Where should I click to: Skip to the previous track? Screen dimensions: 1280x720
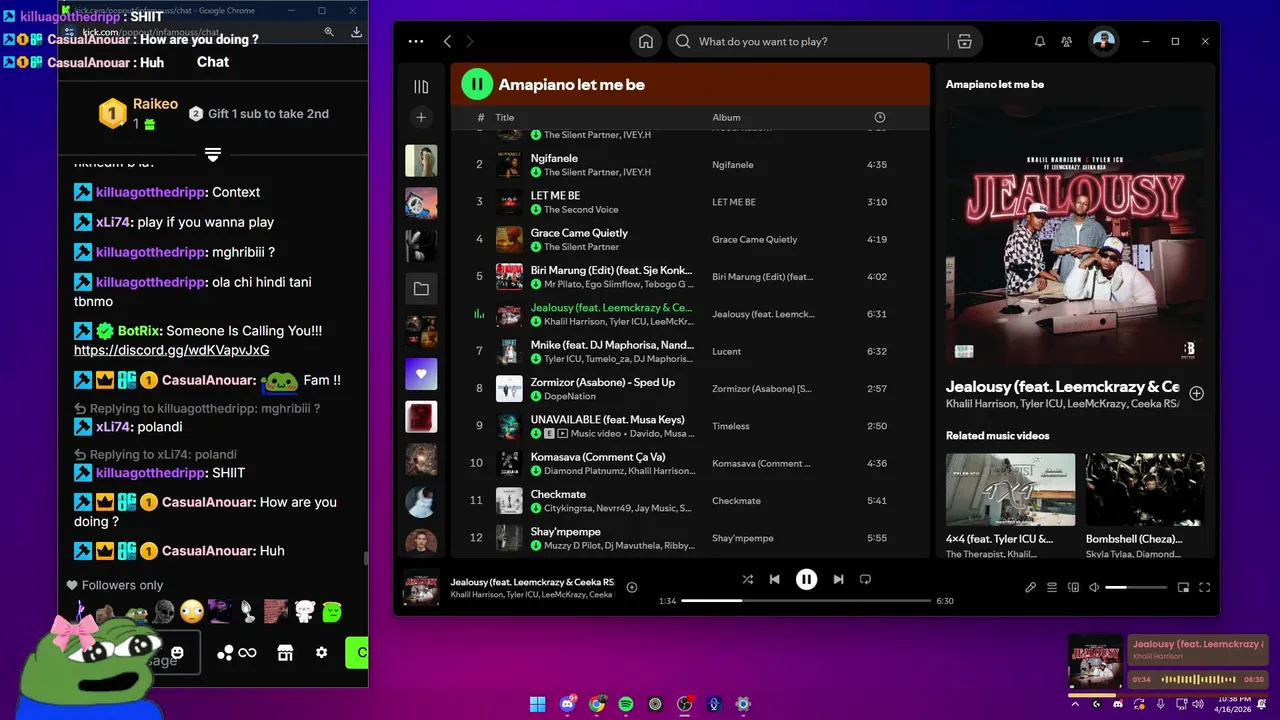pyautogui.click(x=774, y=579)
